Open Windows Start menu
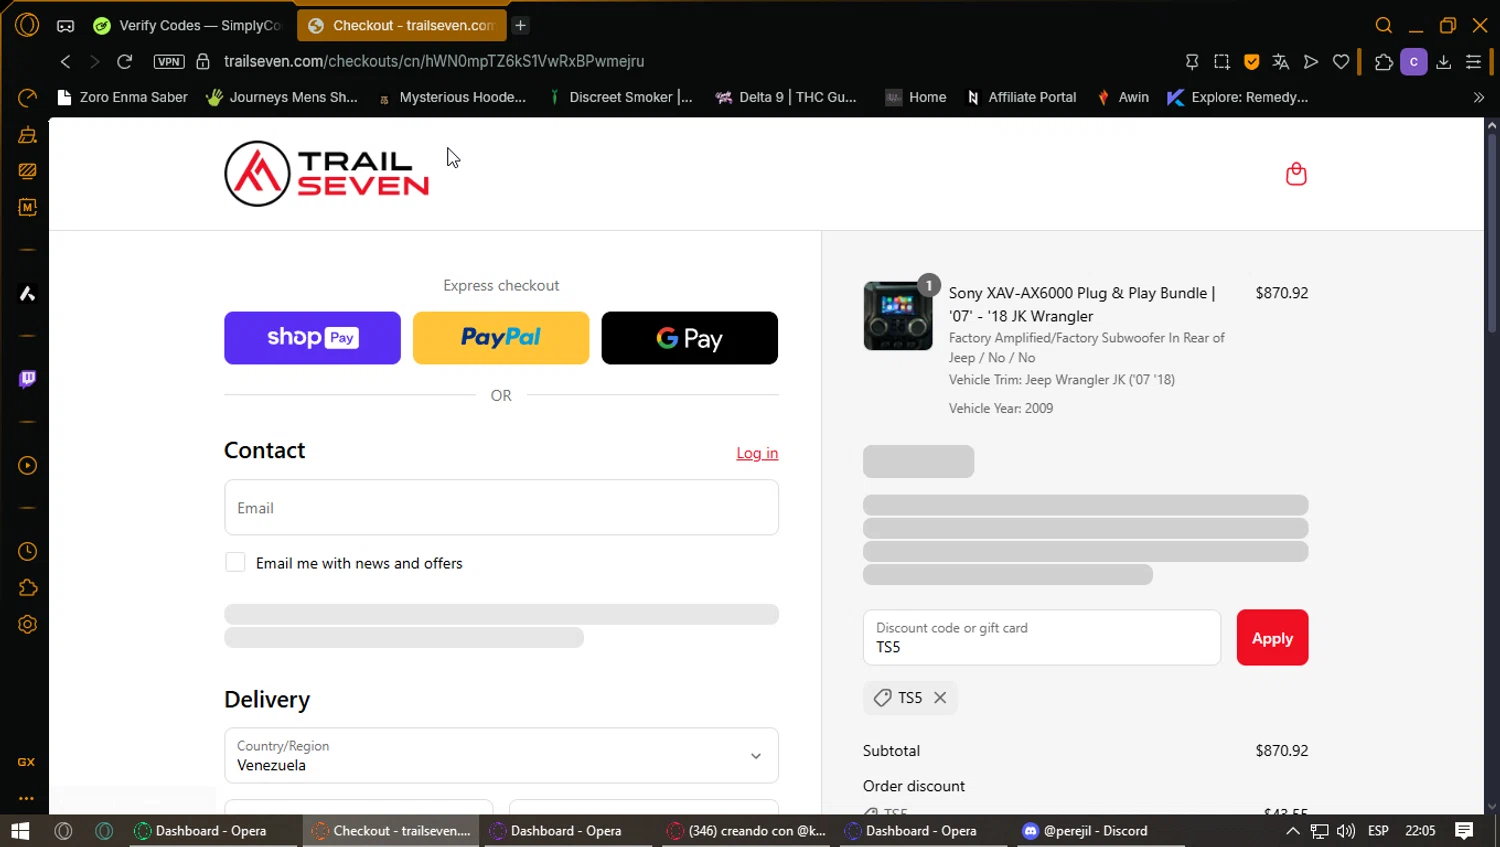 (20, 831)
